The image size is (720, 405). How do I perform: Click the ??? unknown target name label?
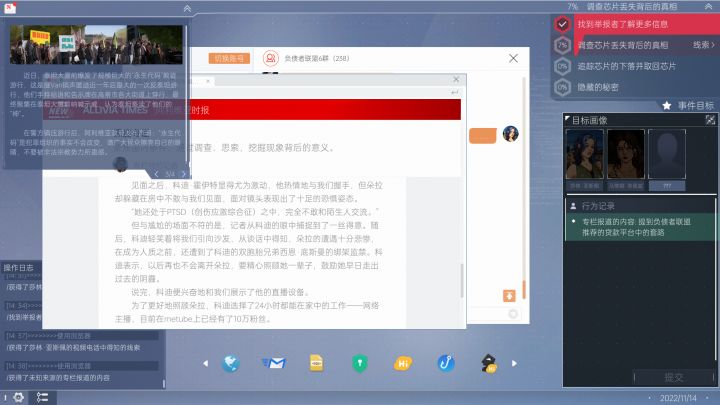tap(667, 186)
